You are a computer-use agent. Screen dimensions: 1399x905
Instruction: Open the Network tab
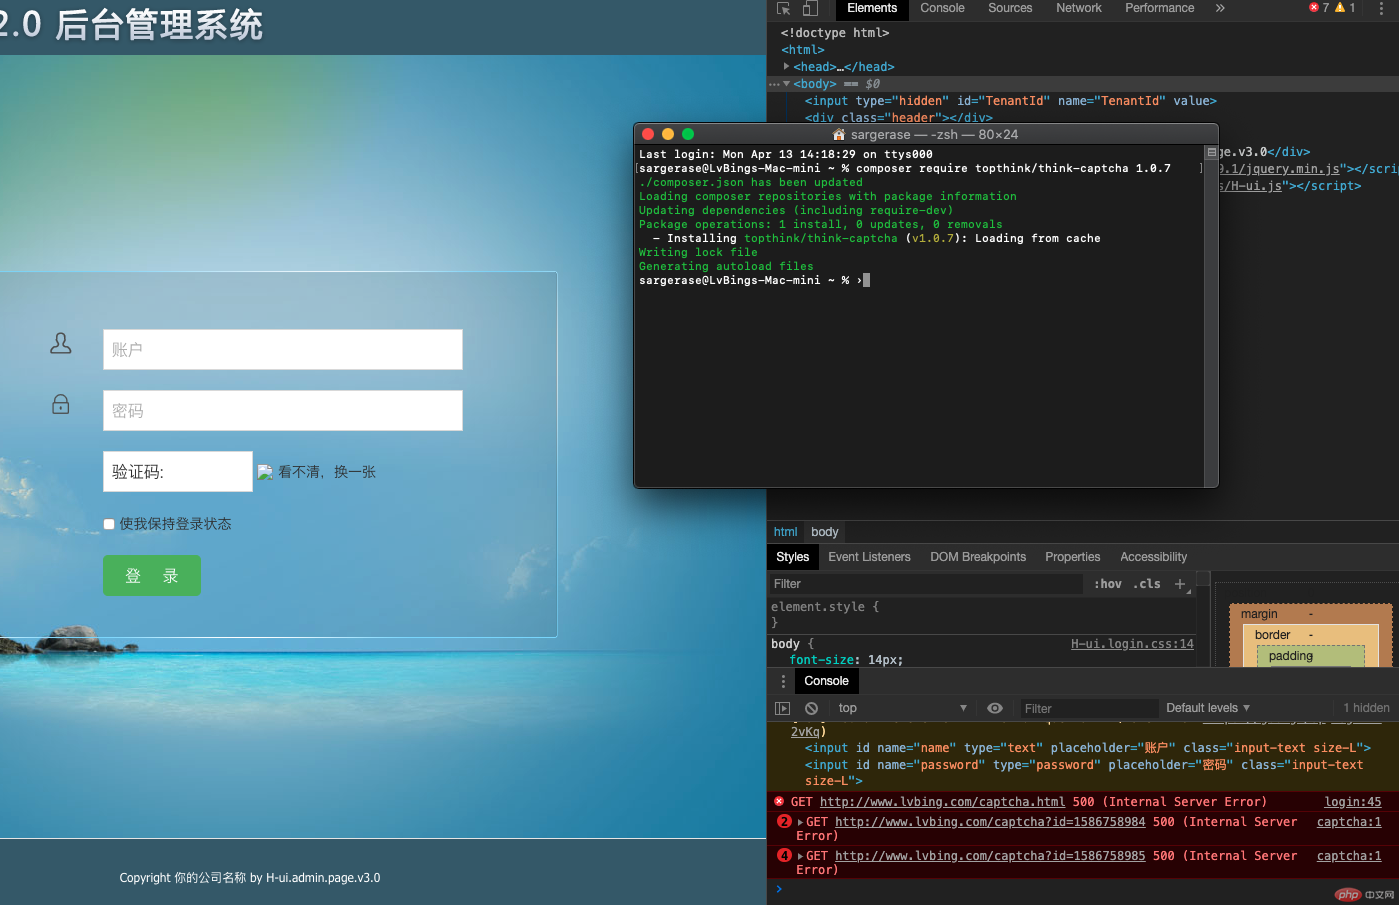coord(1079,8)
